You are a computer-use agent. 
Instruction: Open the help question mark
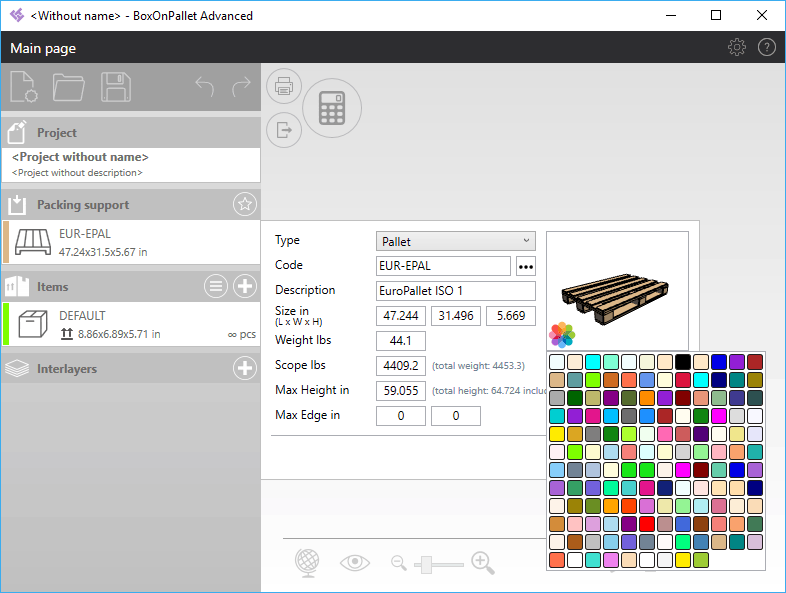(x=766, y=47)
